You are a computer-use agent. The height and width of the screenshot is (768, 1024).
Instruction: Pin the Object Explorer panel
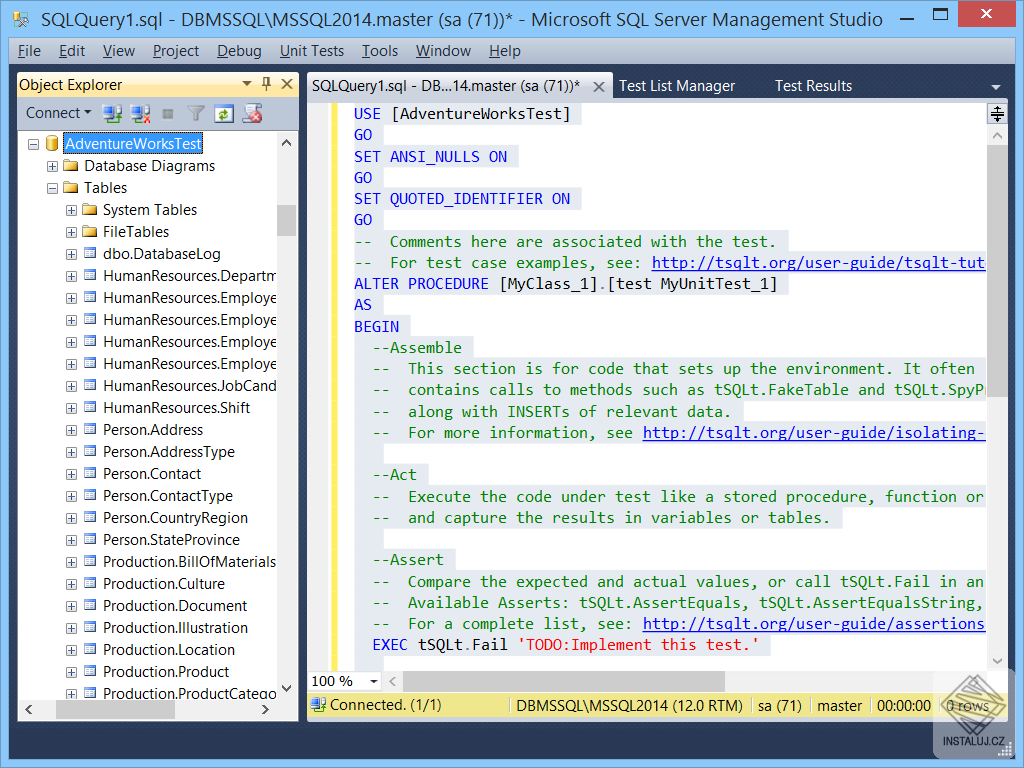pyautogui.click(x=266, y=84)
